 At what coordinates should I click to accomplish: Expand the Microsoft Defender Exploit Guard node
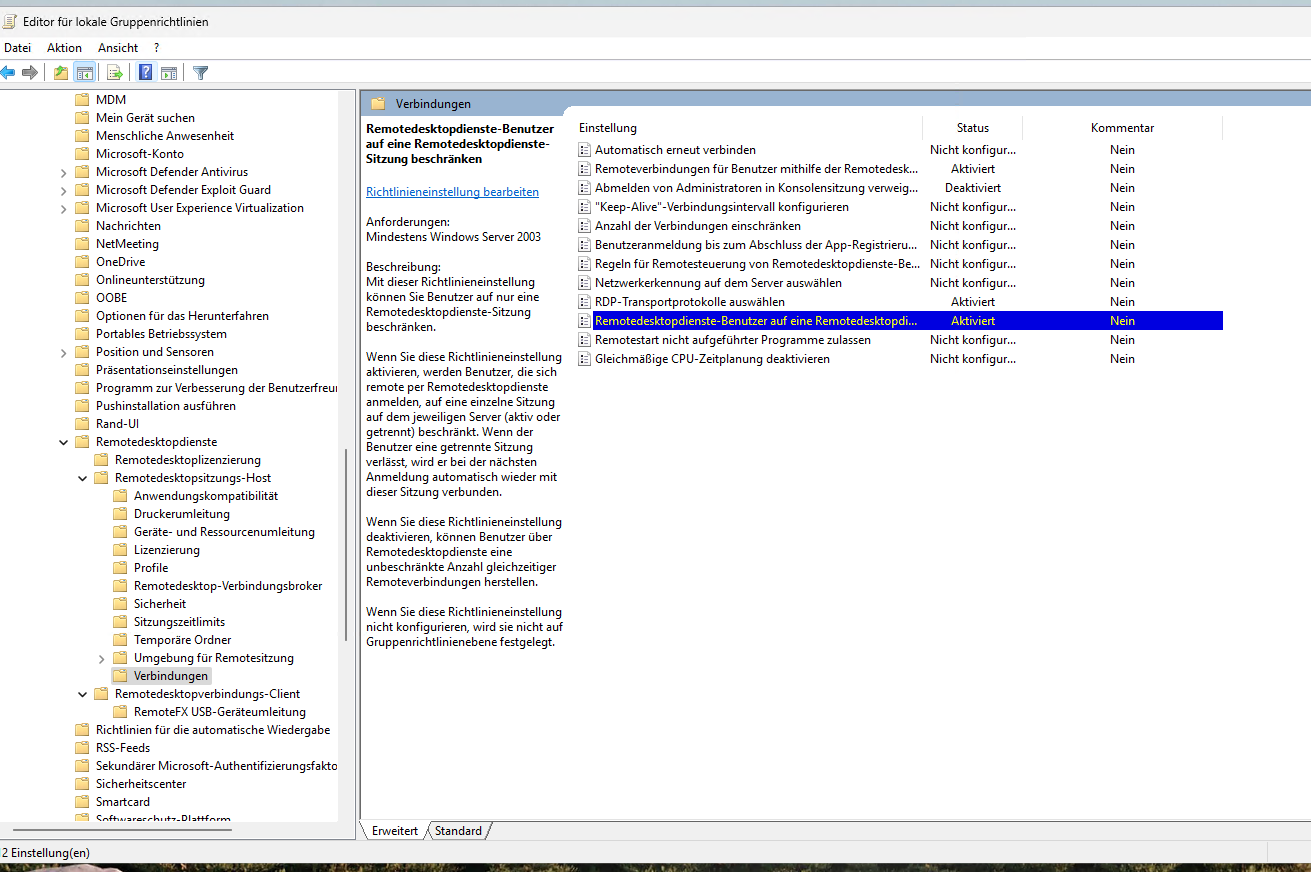click(64, 190)
